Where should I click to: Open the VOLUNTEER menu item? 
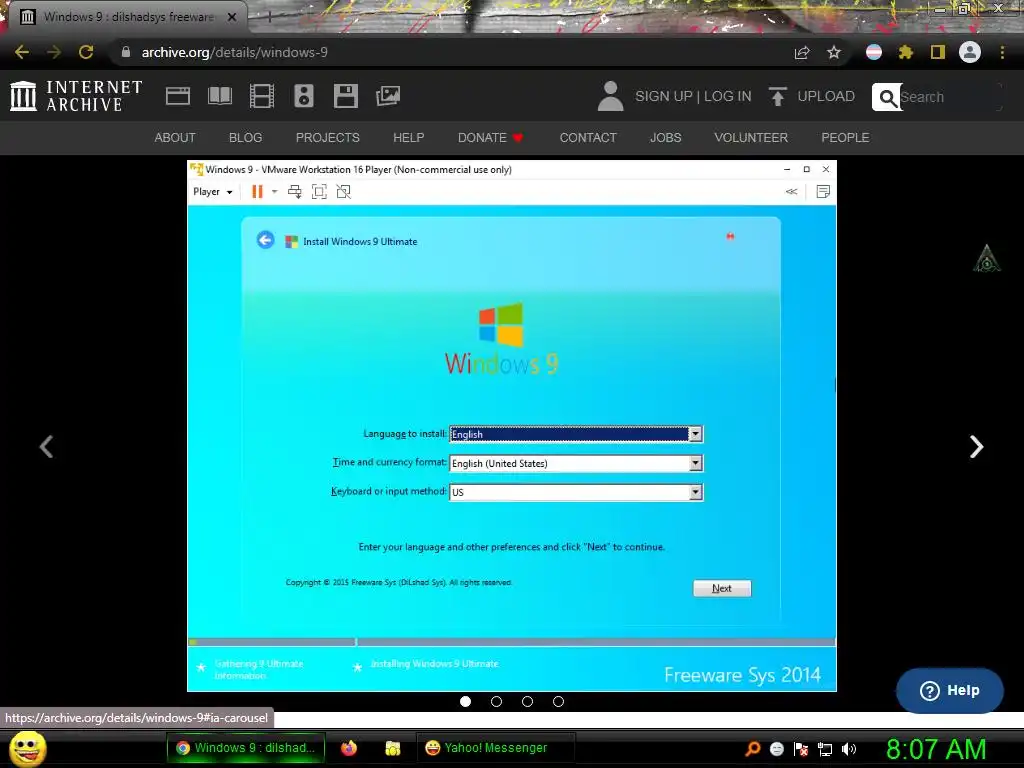tap(751, 138)
